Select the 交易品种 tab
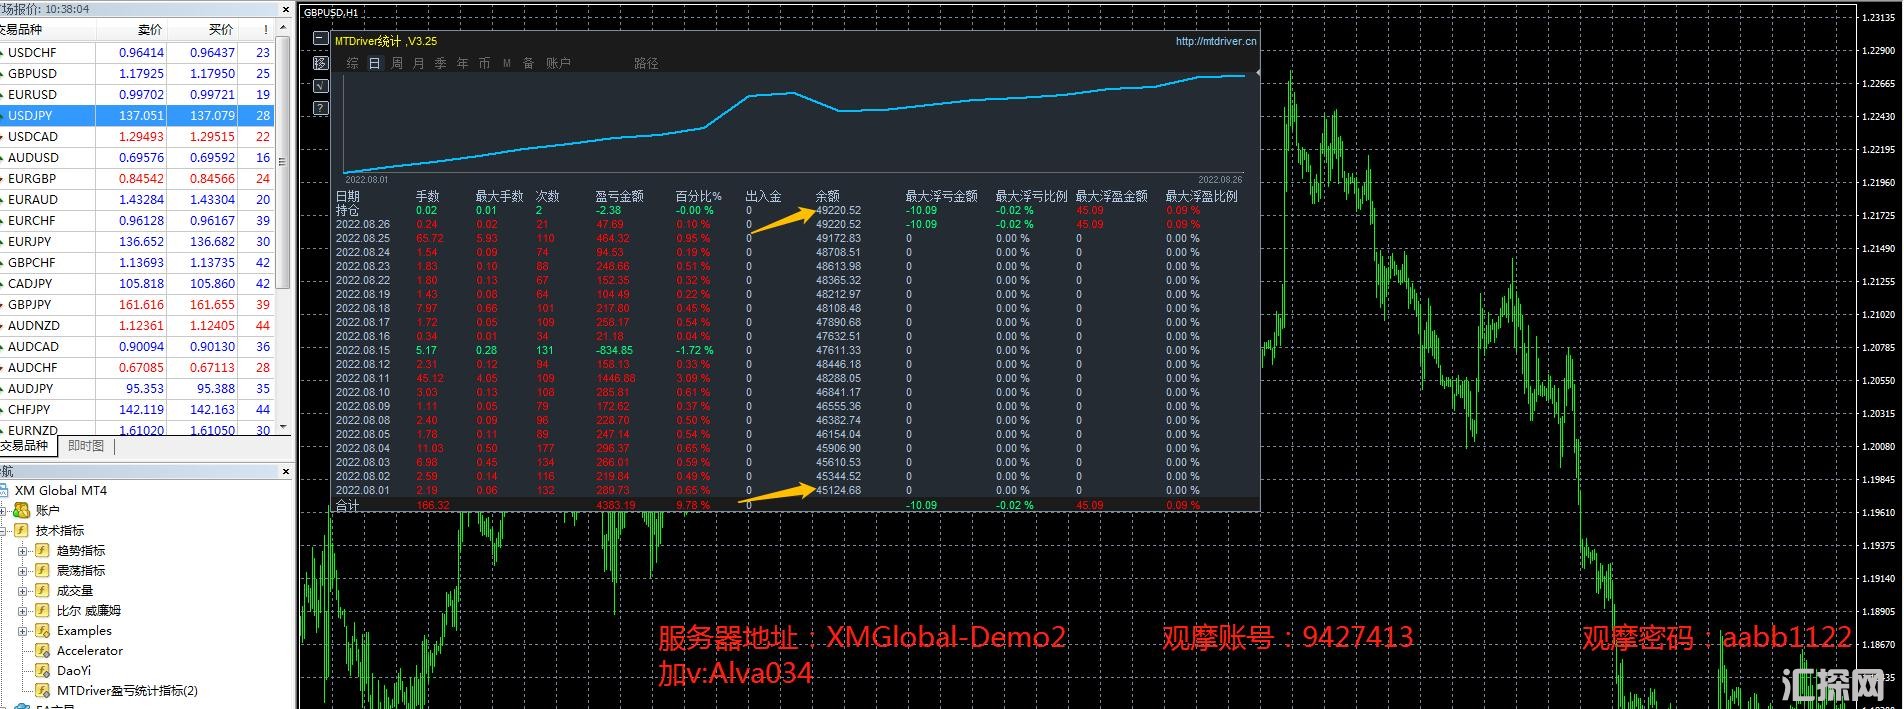This screenshot has height=709, width=1904. point(25,446)
